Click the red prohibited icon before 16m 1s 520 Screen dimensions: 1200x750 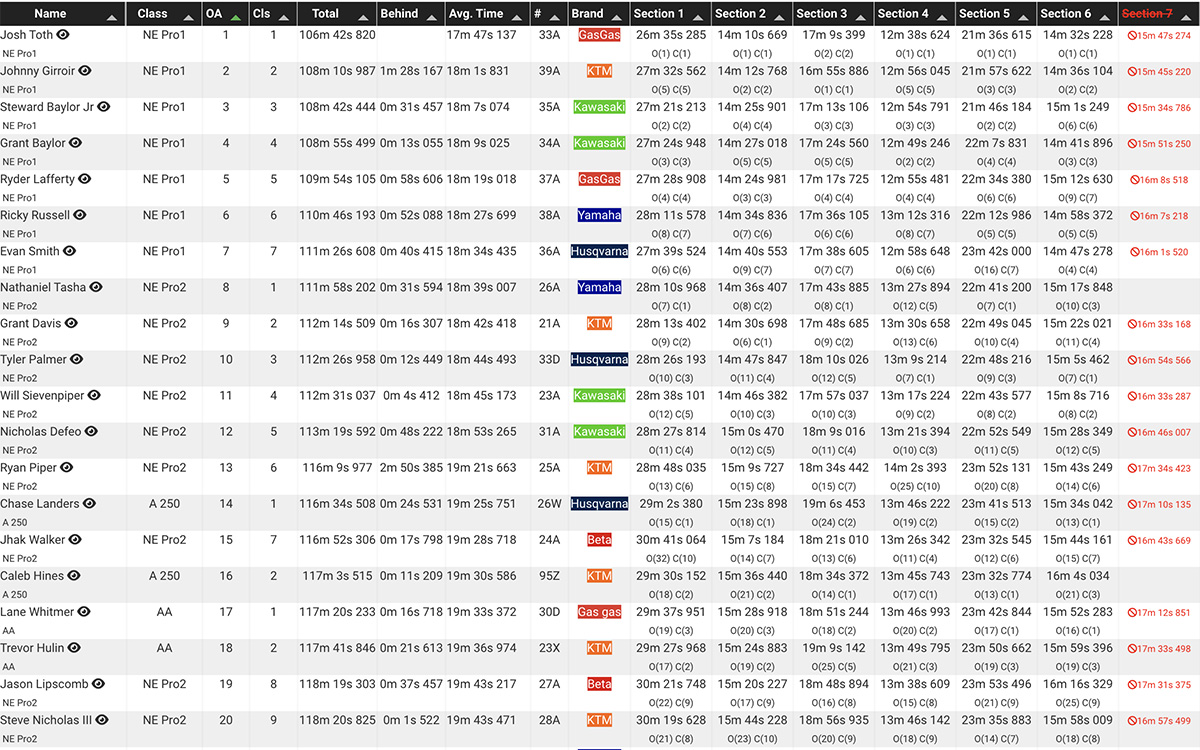click(1135, 252)
